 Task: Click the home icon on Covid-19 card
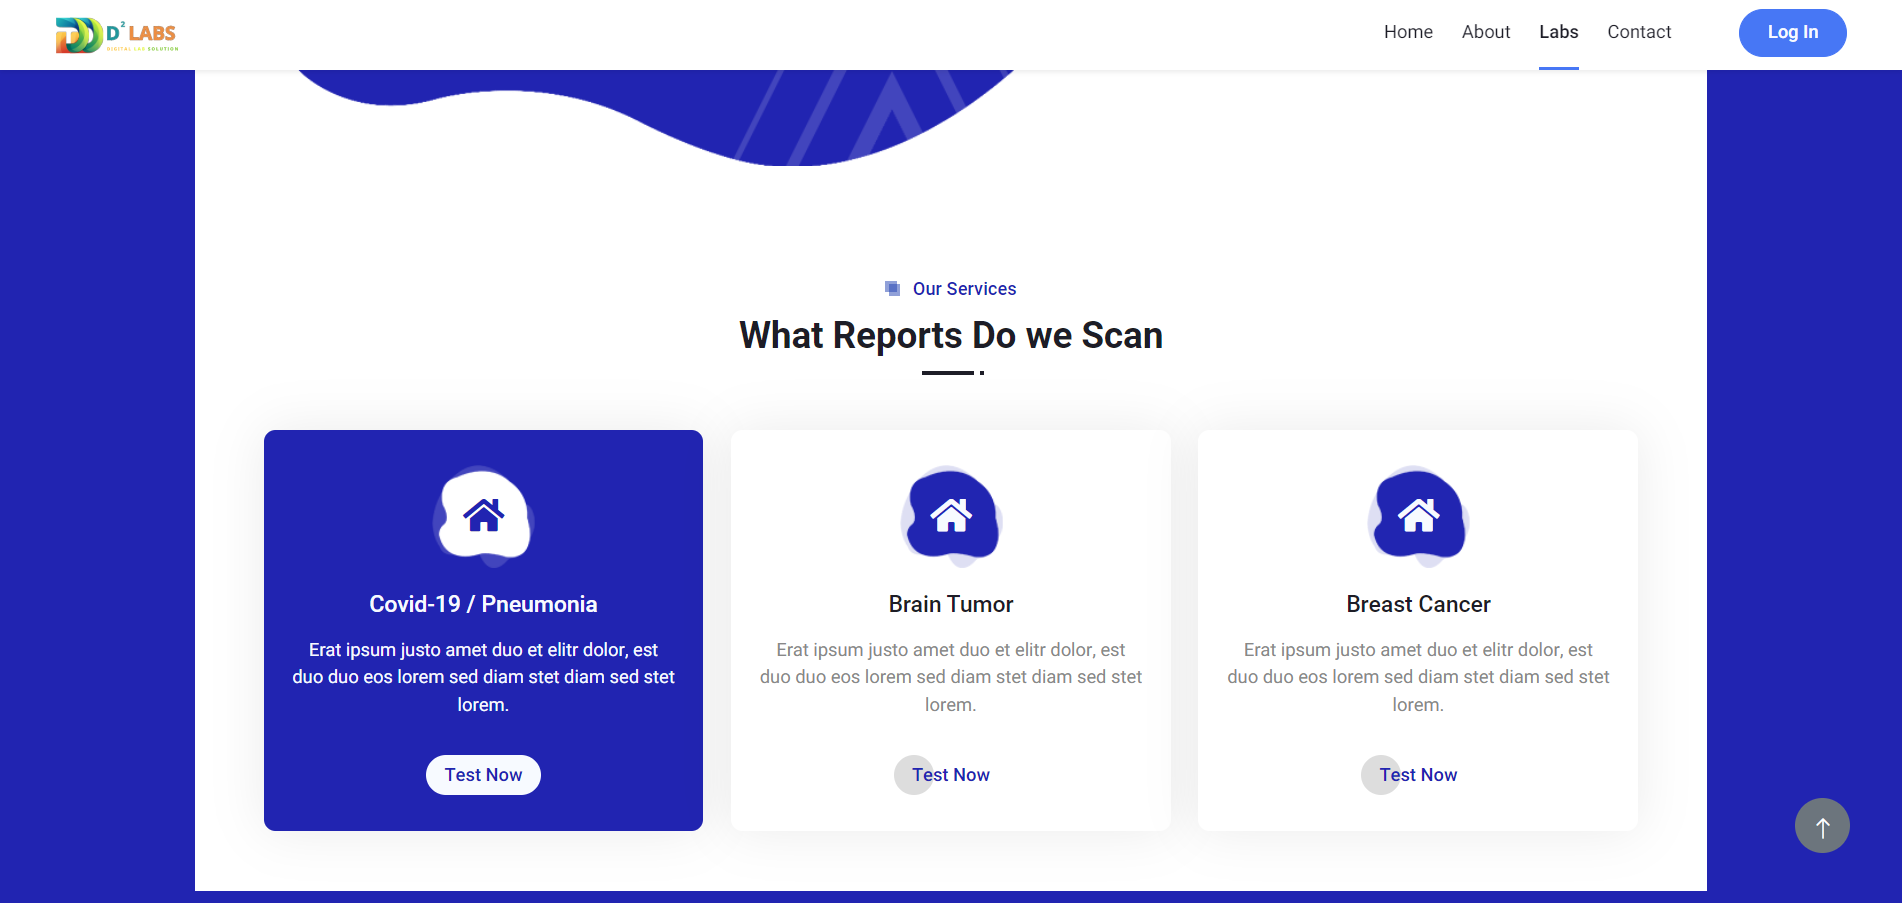(x=483, y=516)
